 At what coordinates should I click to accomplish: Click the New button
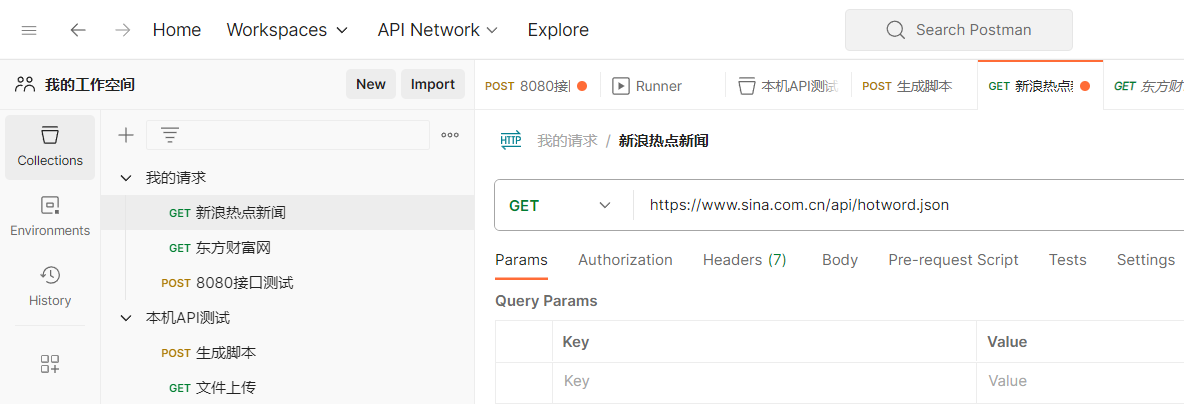tap(371, 85)
